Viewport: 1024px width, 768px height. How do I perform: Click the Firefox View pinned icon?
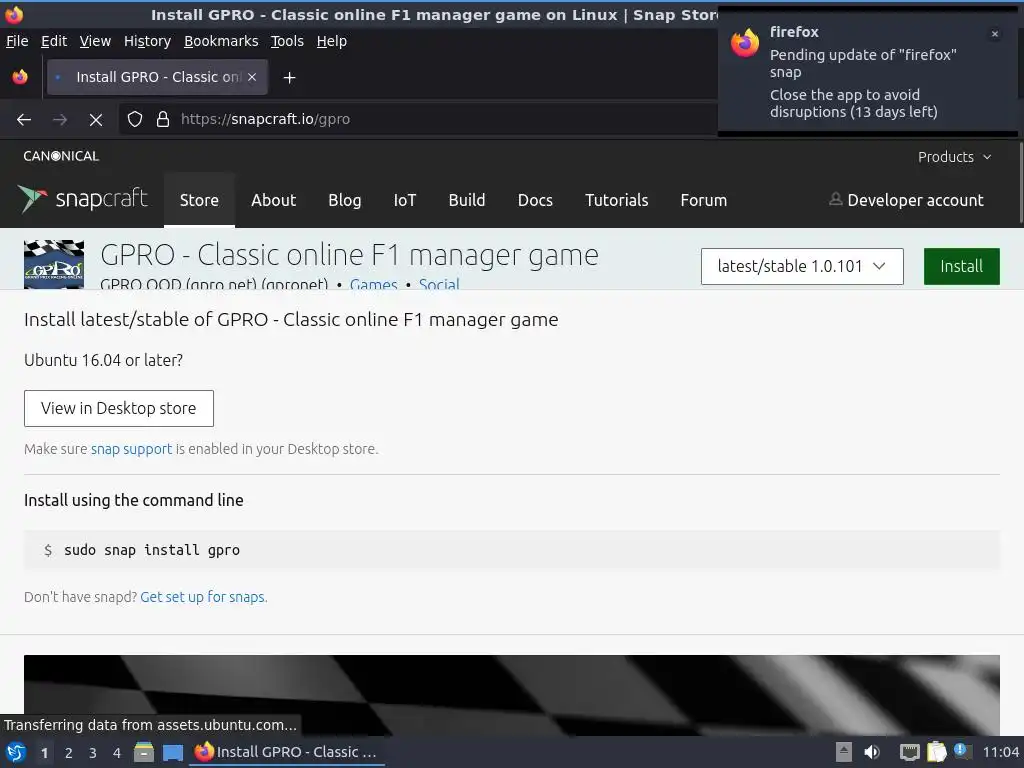(20, 77)
